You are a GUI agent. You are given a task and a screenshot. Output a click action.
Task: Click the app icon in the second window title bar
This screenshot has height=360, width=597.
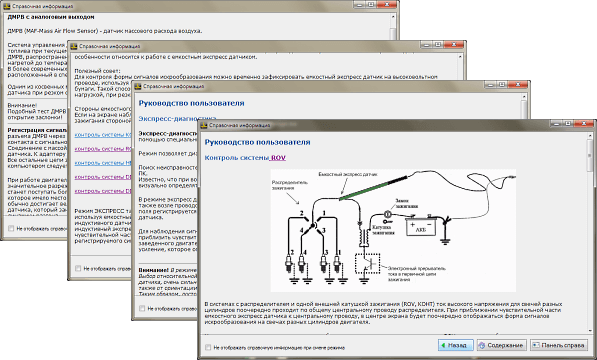[x=74, y=46]
